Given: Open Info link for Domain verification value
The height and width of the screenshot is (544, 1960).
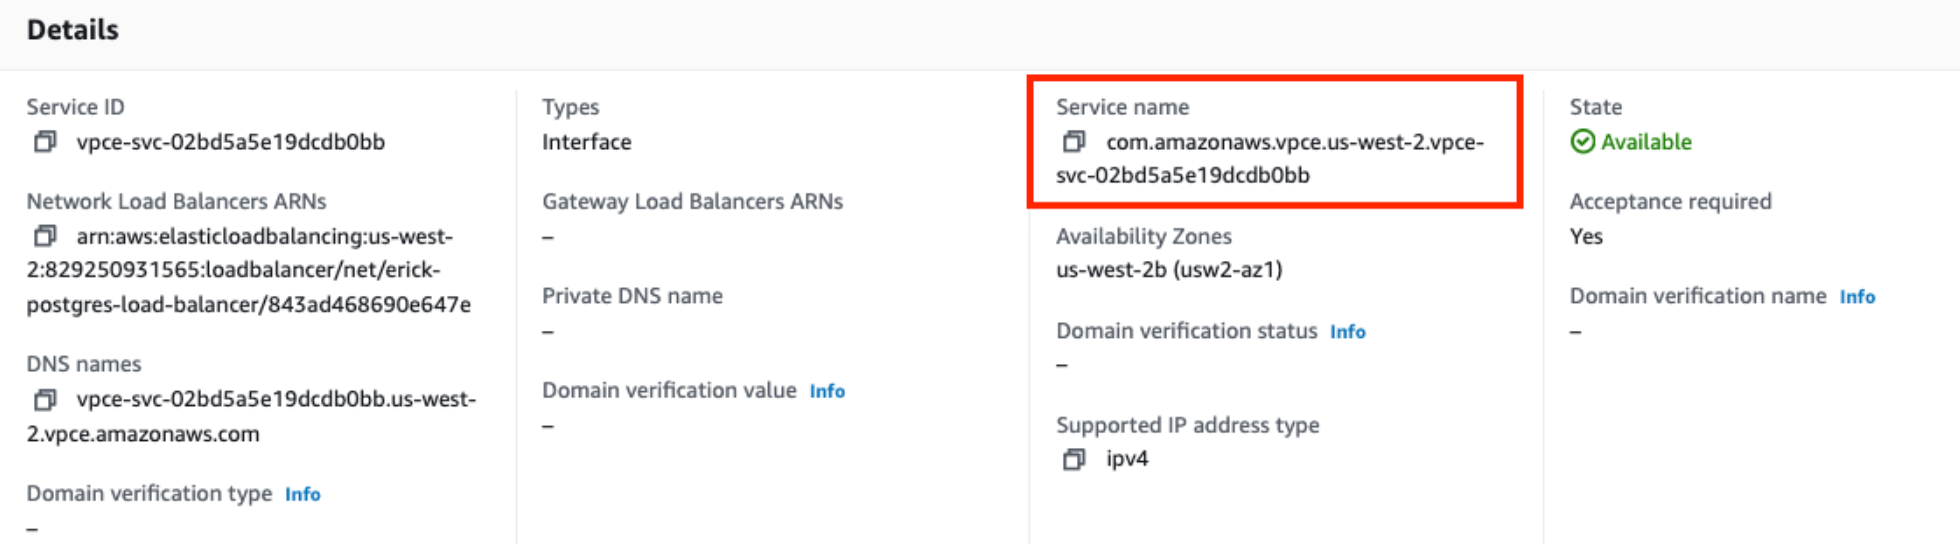Looking at the screenshot, I should coord(827,391).
